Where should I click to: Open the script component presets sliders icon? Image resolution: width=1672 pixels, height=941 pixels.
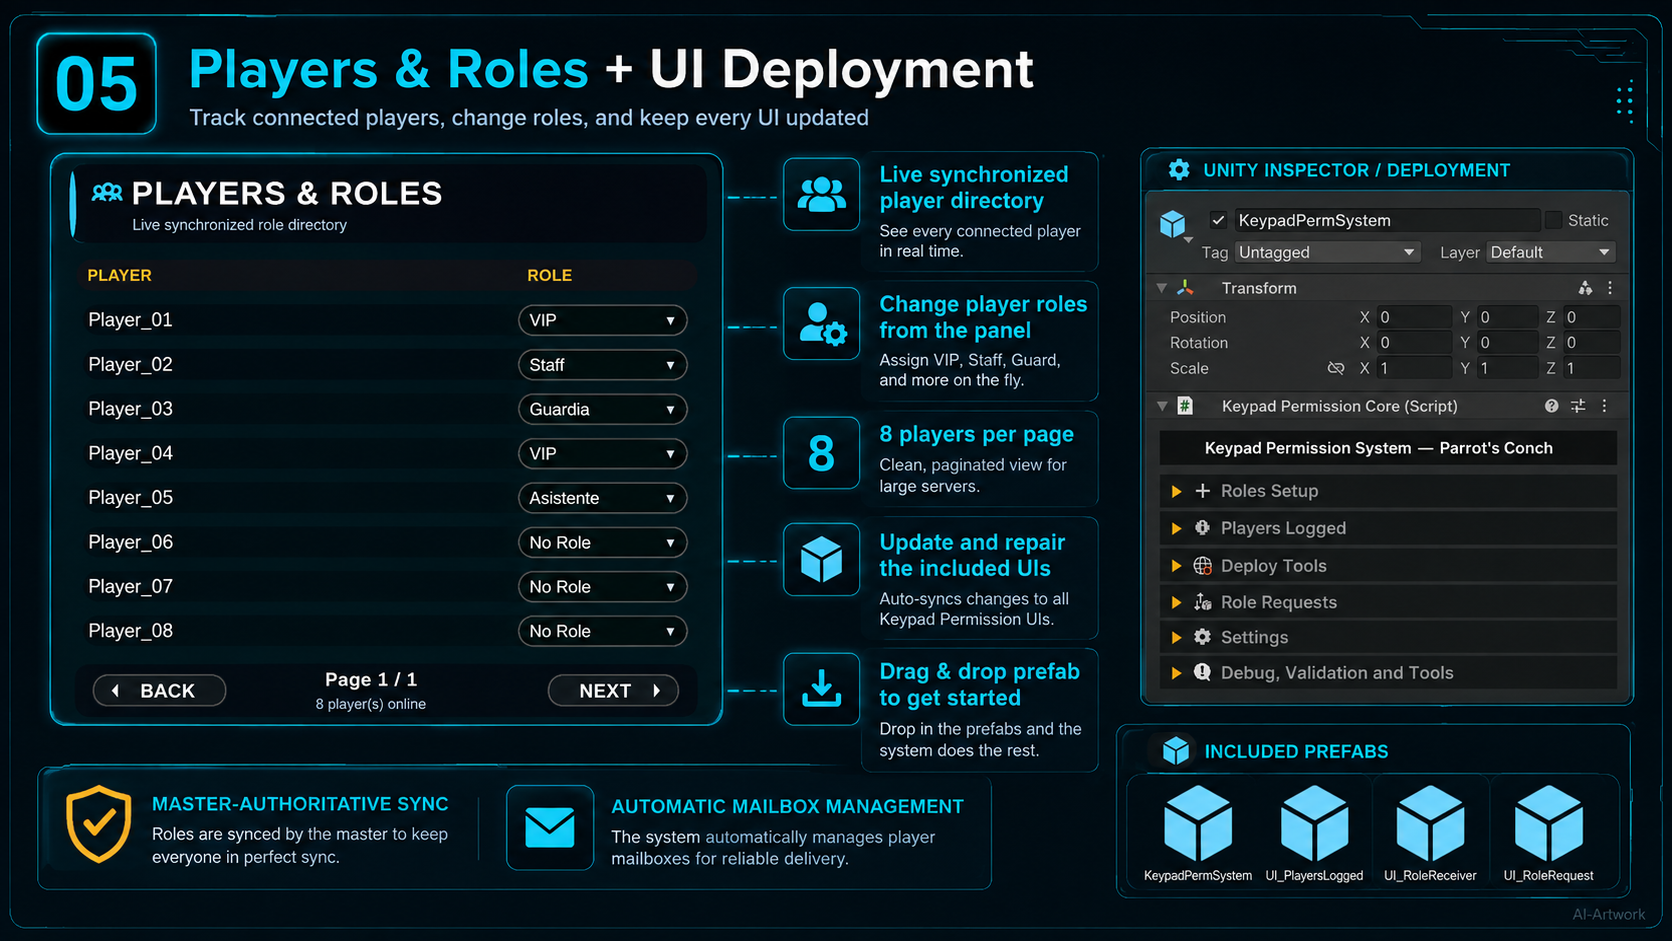coord(1578,406)
